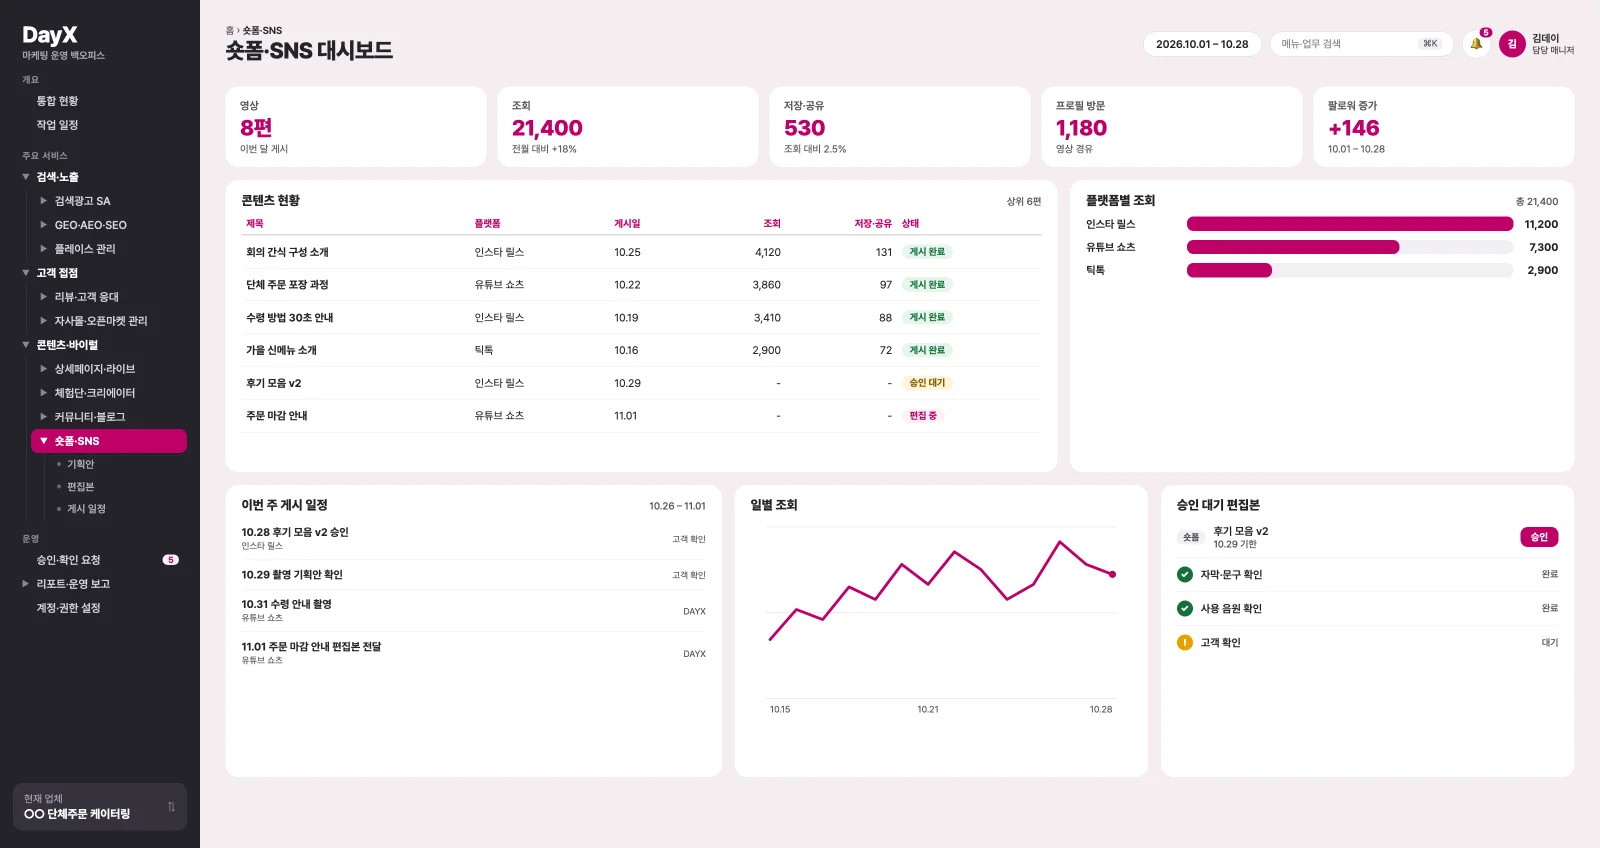Expand the 리포트·운영 보고 item
Screen dimensions: 1600x848
(26, 584)
